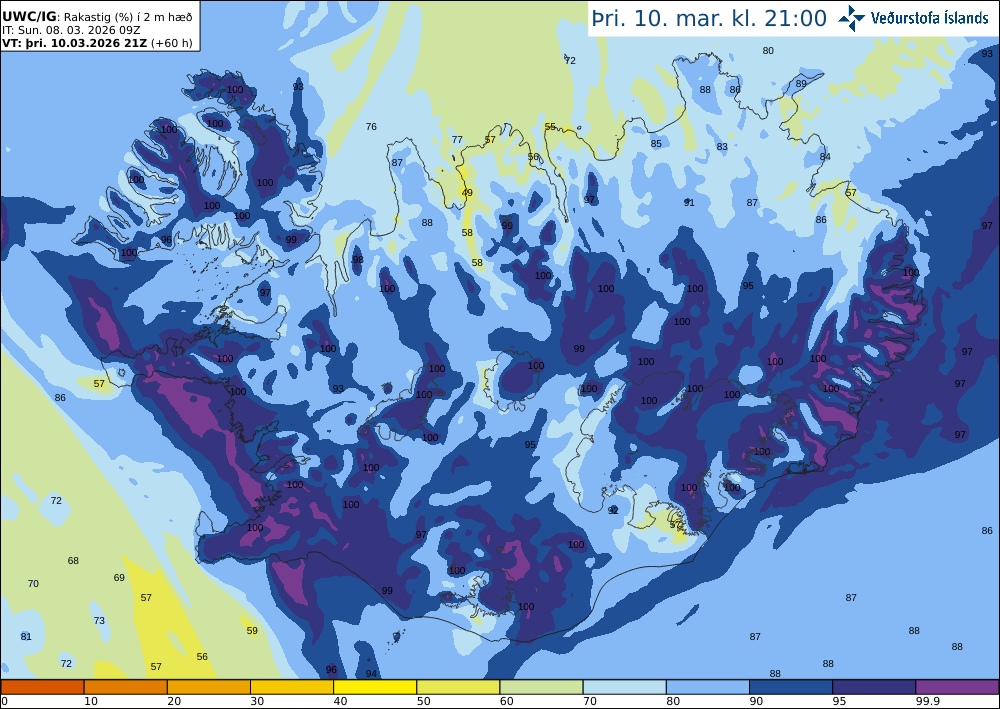Viewport: 1000px width, 709px height.
Task: Click the 'IT: Sun. 08. 03. 2026 09Z' line
Action: pos(71,30)
